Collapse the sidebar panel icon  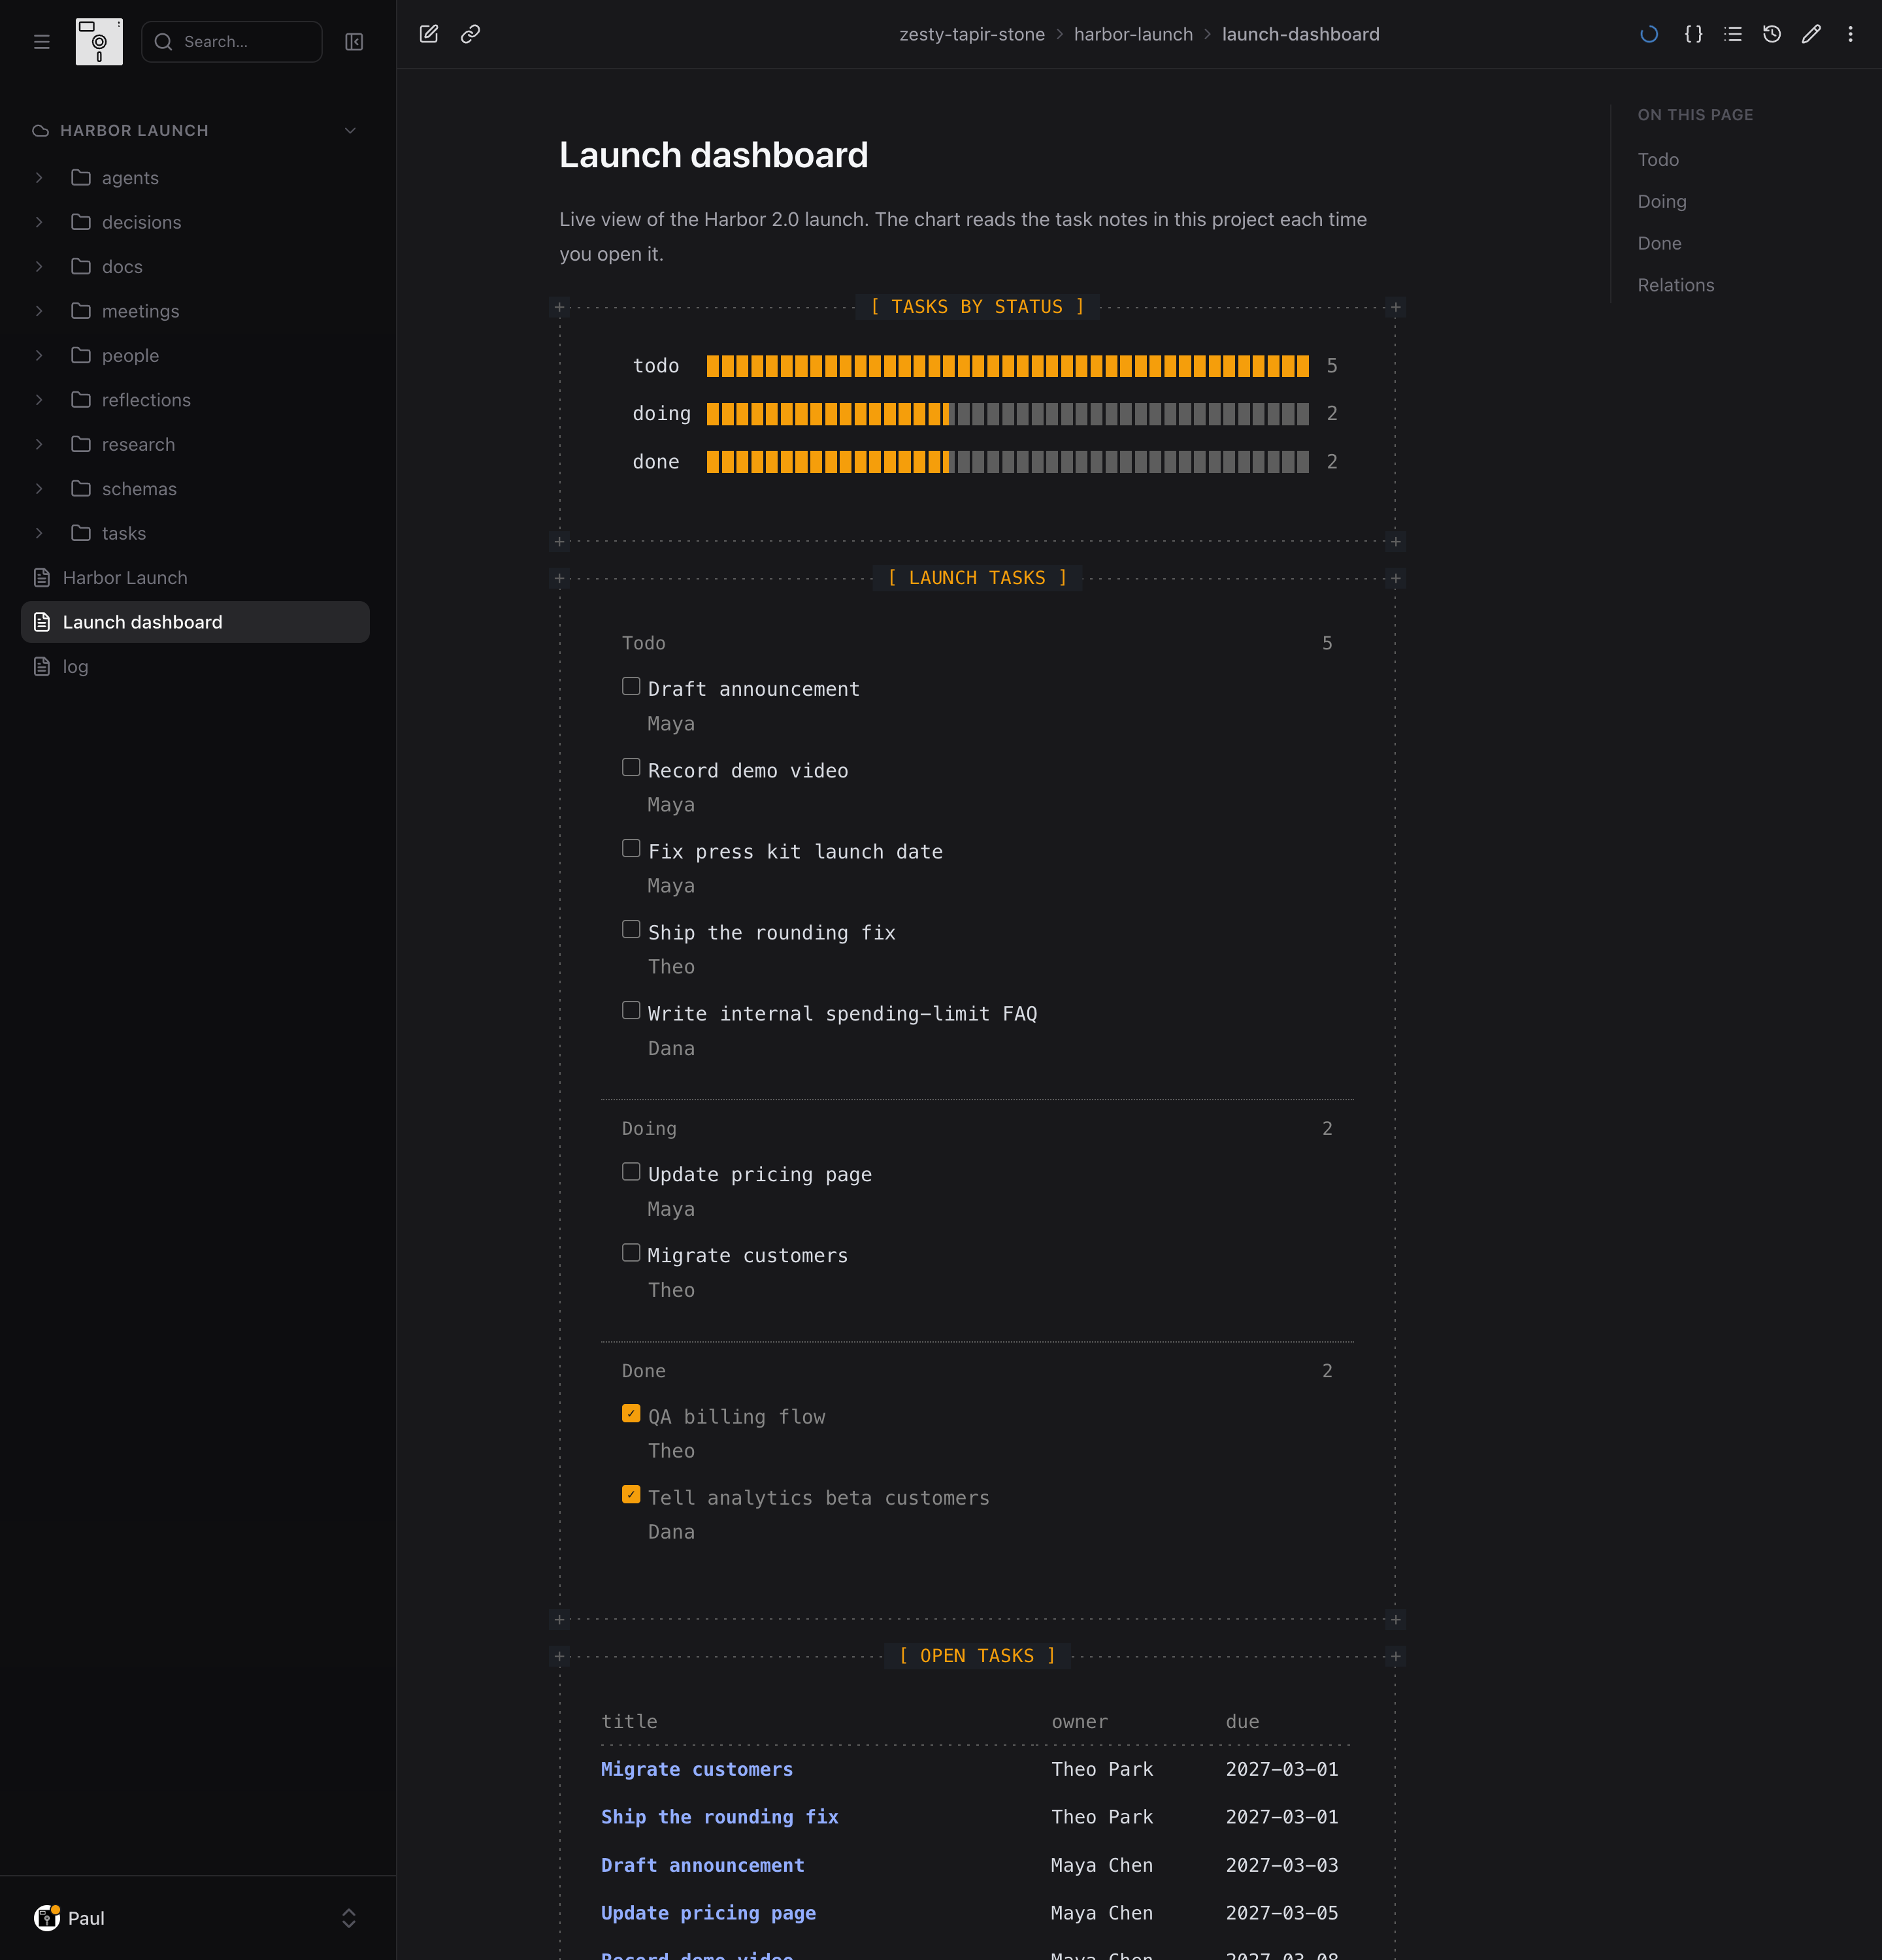(354, 42)
